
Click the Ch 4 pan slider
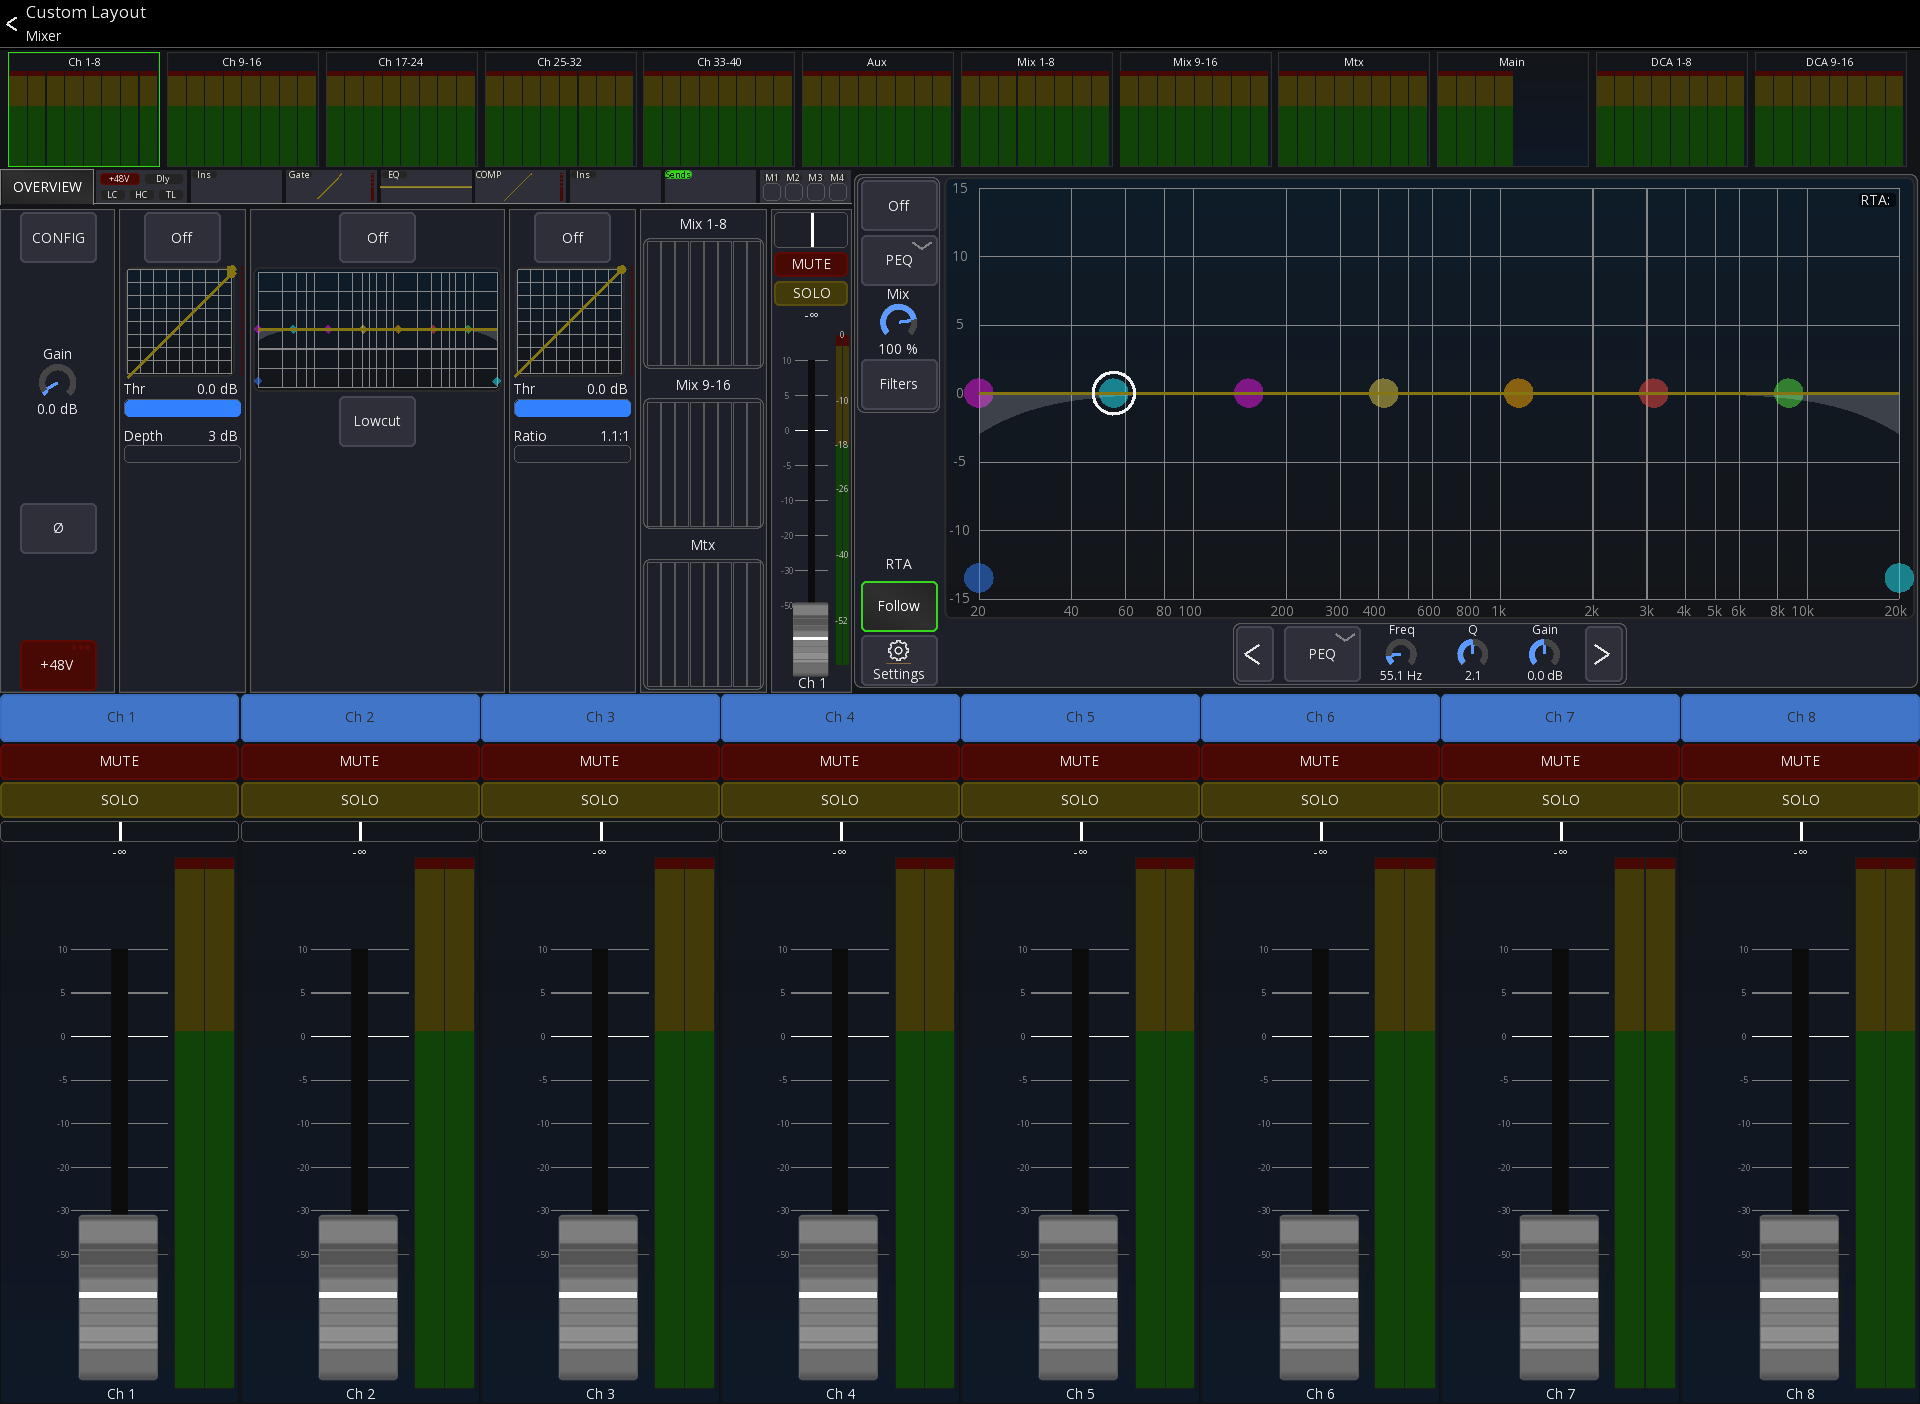click(840, 831)
